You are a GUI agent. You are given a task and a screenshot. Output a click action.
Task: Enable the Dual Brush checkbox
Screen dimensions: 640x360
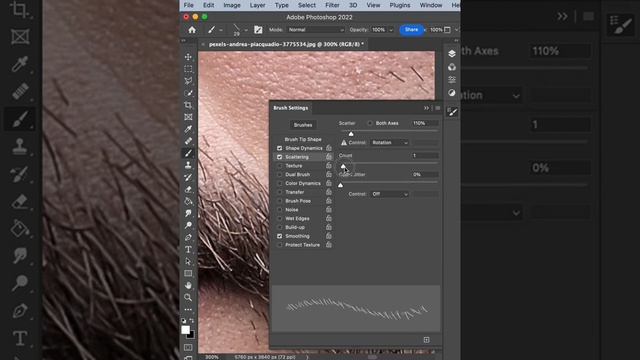tap(280, 174)
